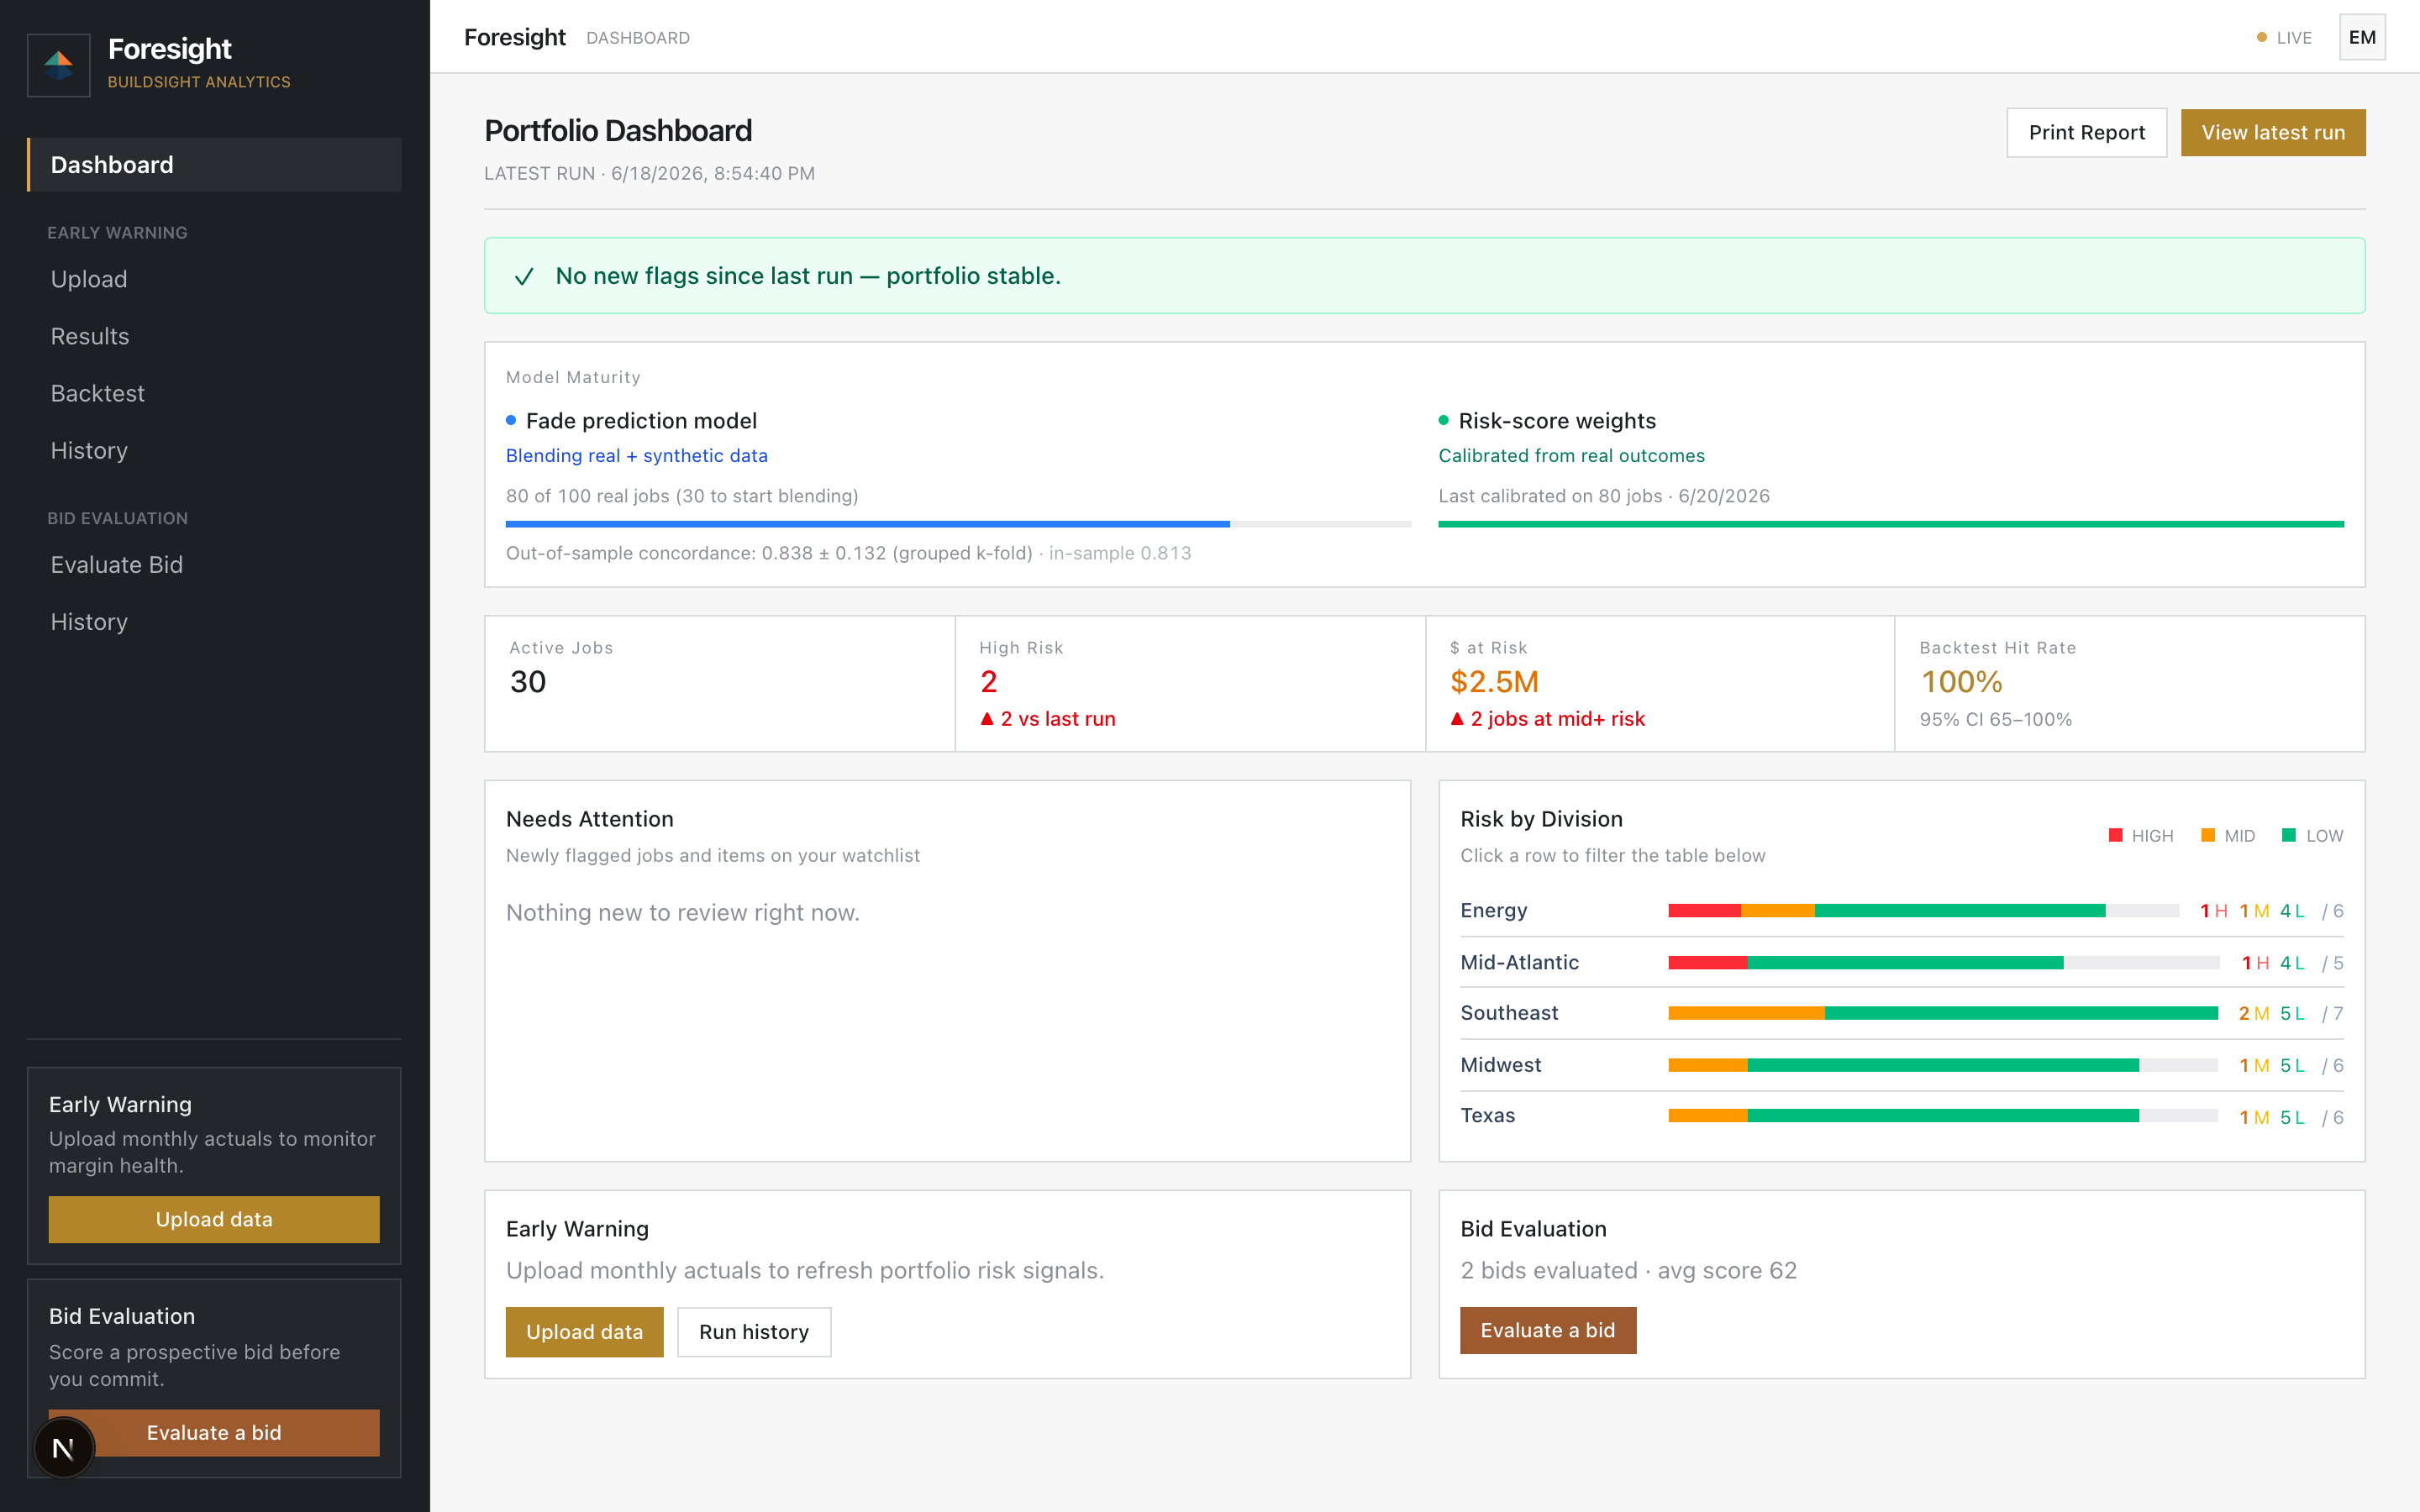Open Bid Evaluation History in sidebar
2420x1512 pixels.
point(89,621)
